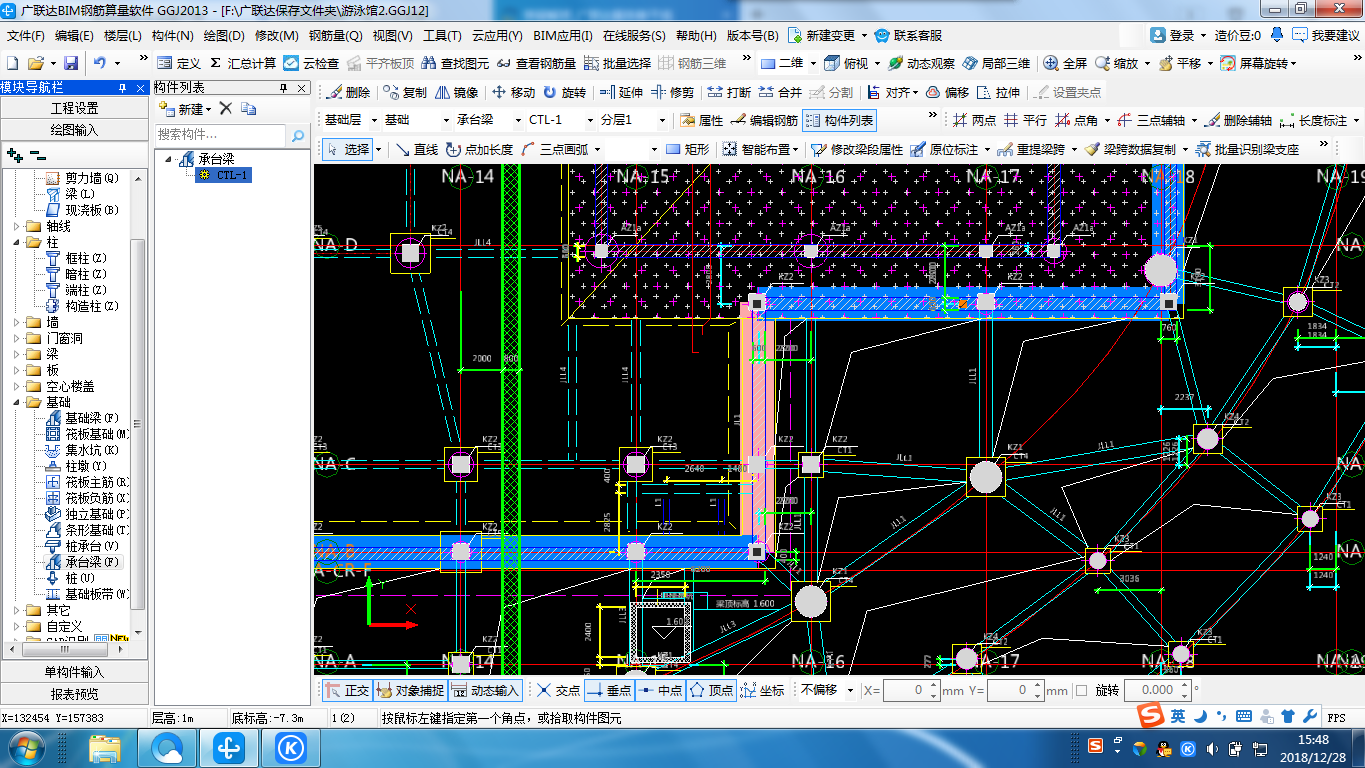Open the 云应用(Y) menu
1365x768 pixels.
[x=495, y=35]
